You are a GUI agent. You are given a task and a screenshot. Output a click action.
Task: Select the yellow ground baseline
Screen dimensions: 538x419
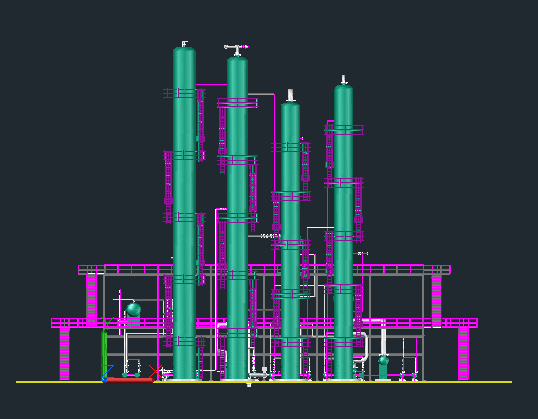tap(264, 382)
